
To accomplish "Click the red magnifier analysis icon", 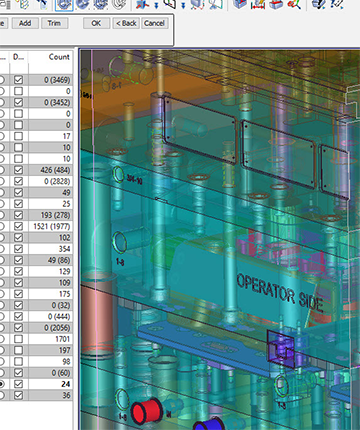I will pos(294,4).
